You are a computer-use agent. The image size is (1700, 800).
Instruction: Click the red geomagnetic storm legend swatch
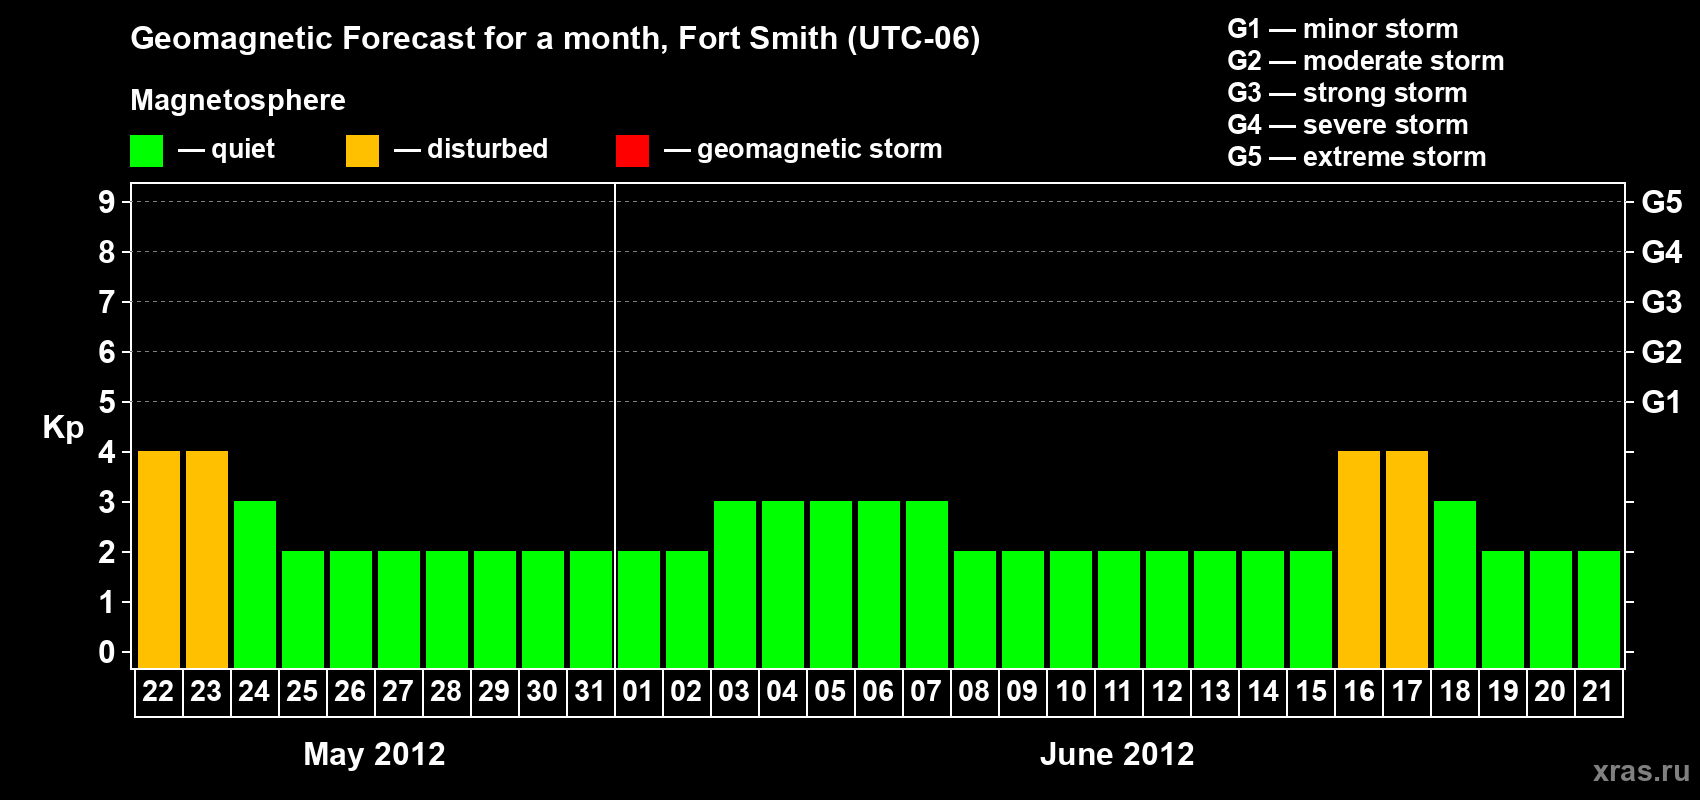pyautogui.click(x=632, y=151)
